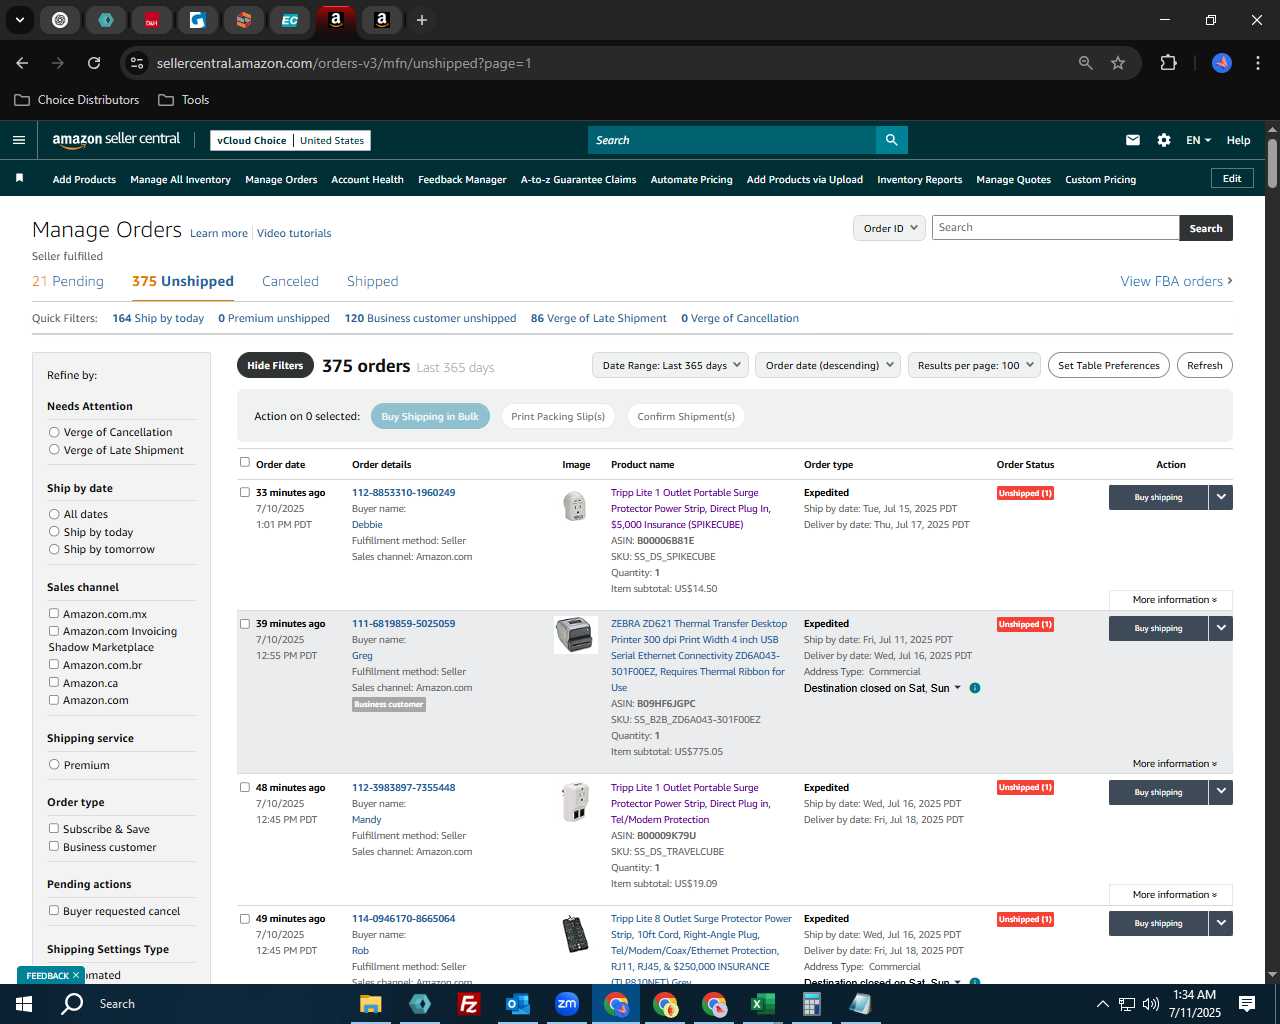This screenshot has height=1024, width=1280.
Task: Open Excel from the taskbar
Action: click(x=763, y=1004)
